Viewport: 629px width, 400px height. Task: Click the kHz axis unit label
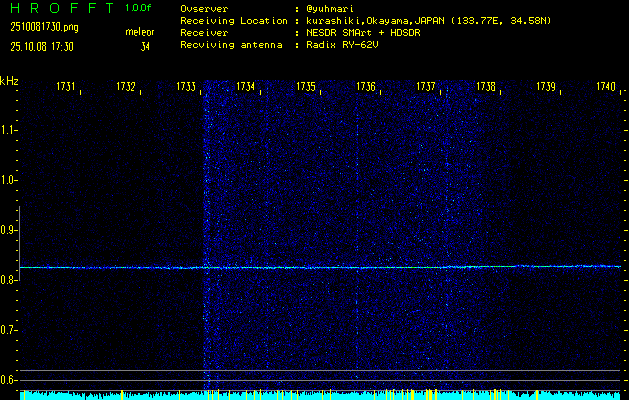(9, 81)
